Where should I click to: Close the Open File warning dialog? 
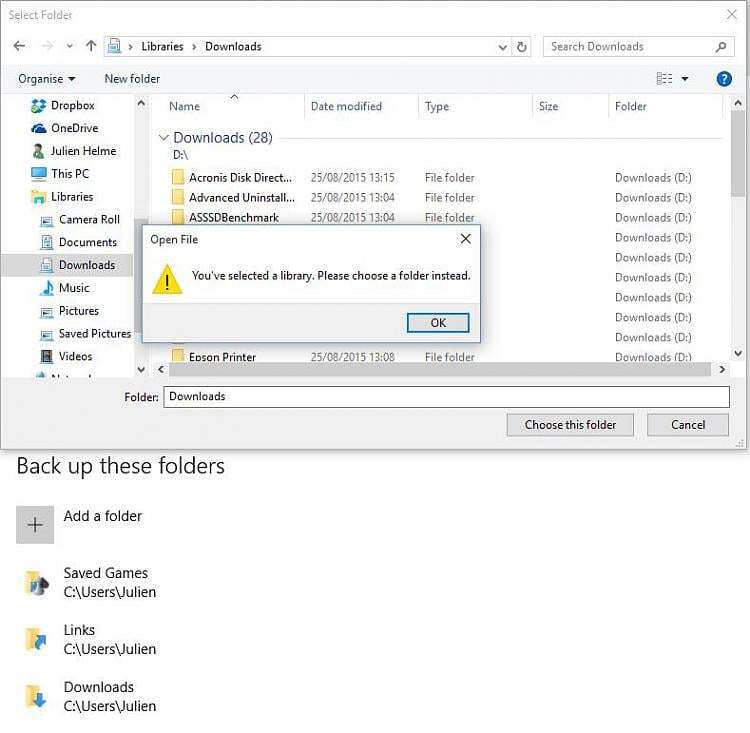[x=465, y=239]
